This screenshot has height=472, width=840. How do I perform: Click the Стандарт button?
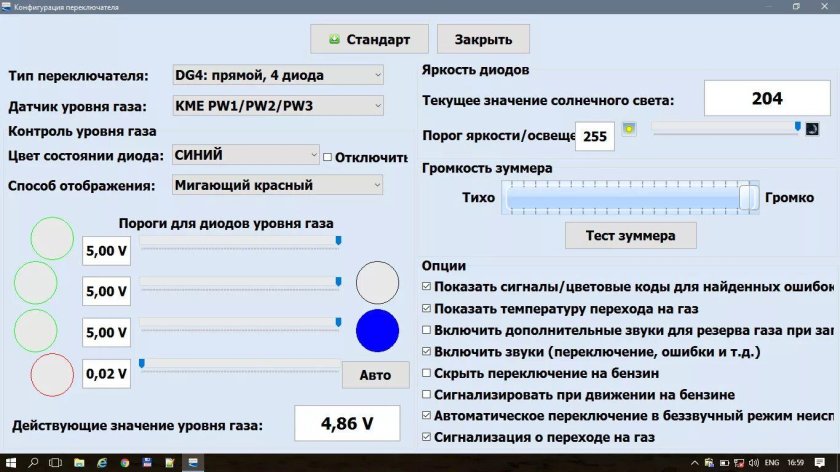(369, 39)
